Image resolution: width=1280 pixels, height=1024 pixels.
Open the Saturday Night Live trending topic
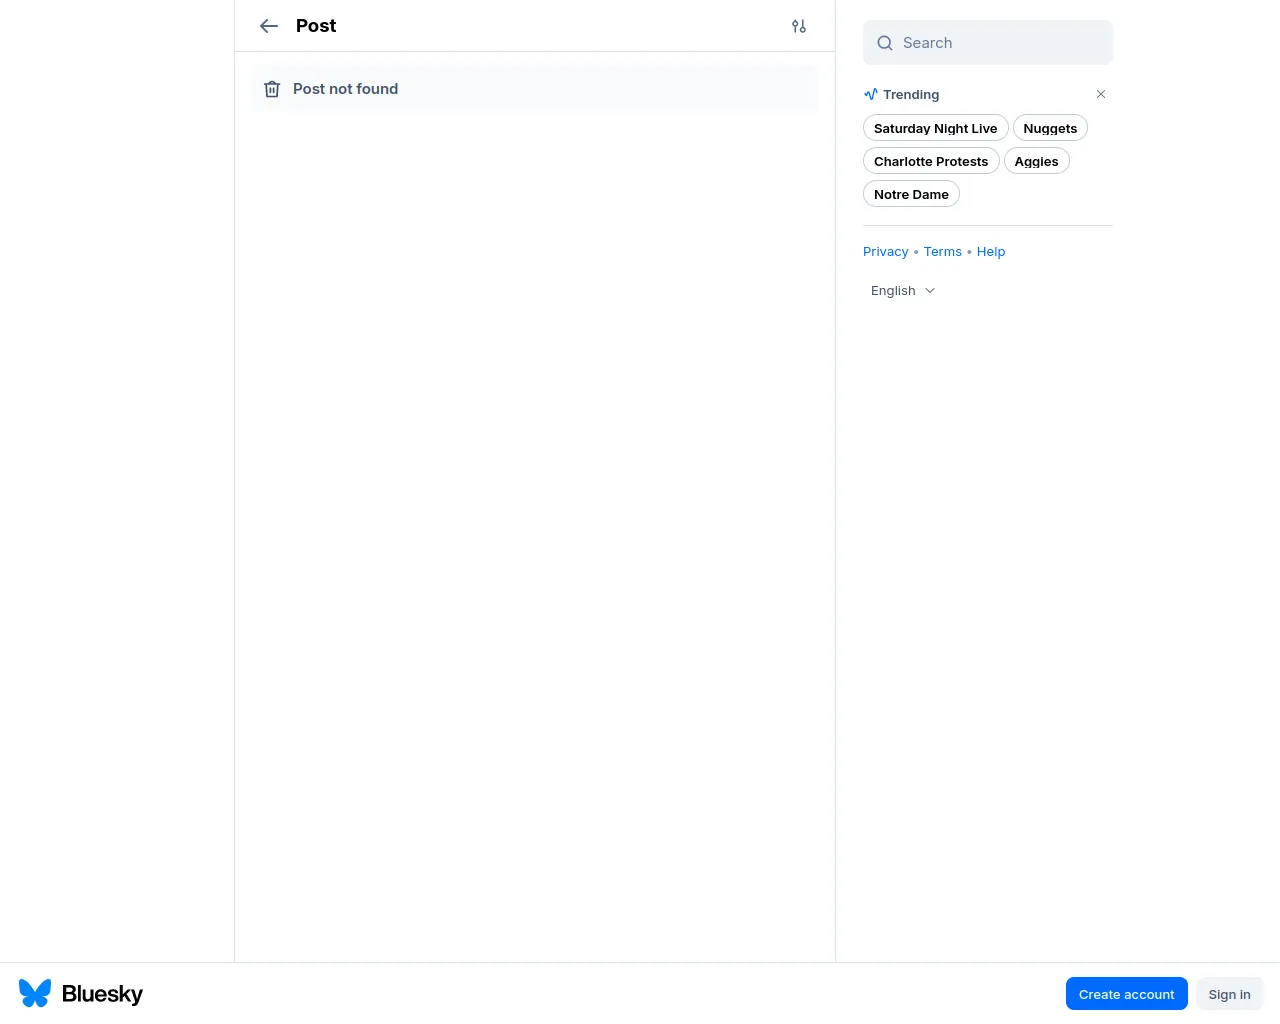935,128
